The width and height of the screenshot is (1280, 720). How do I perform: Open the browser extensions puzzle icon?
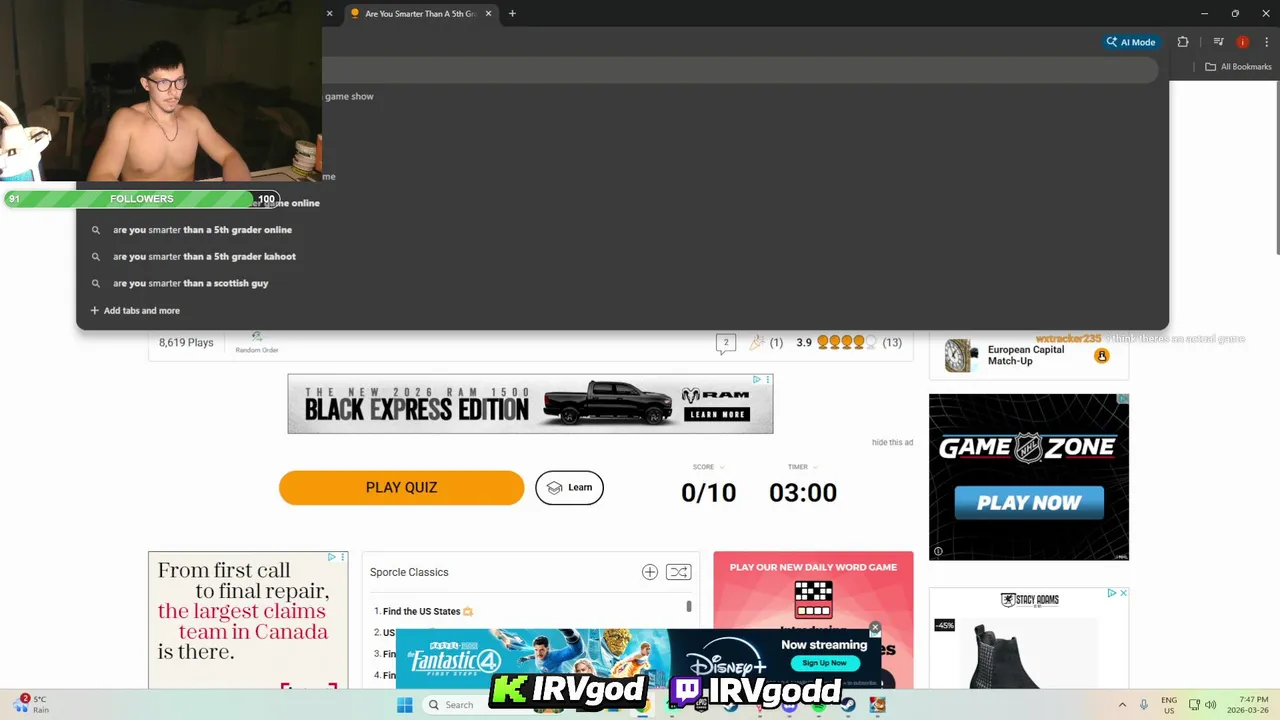tap(1183, 42)
